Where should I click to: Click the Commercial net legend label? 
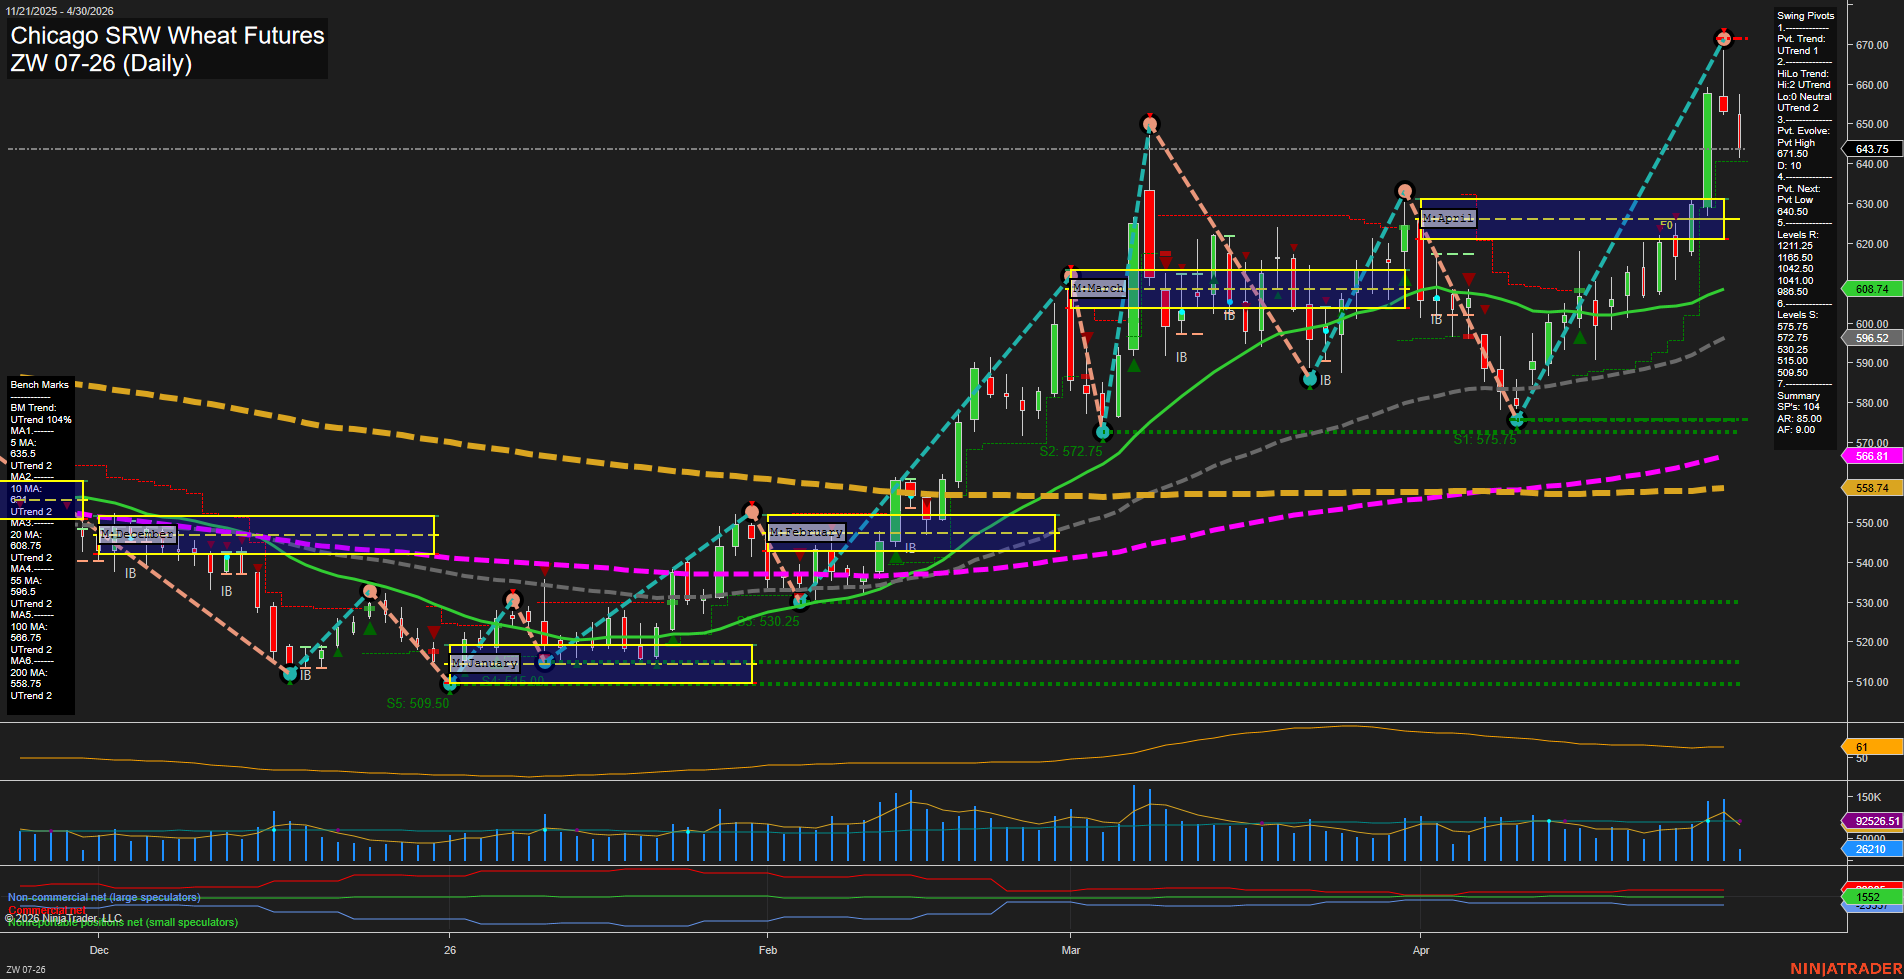click(x=47, y=909)
